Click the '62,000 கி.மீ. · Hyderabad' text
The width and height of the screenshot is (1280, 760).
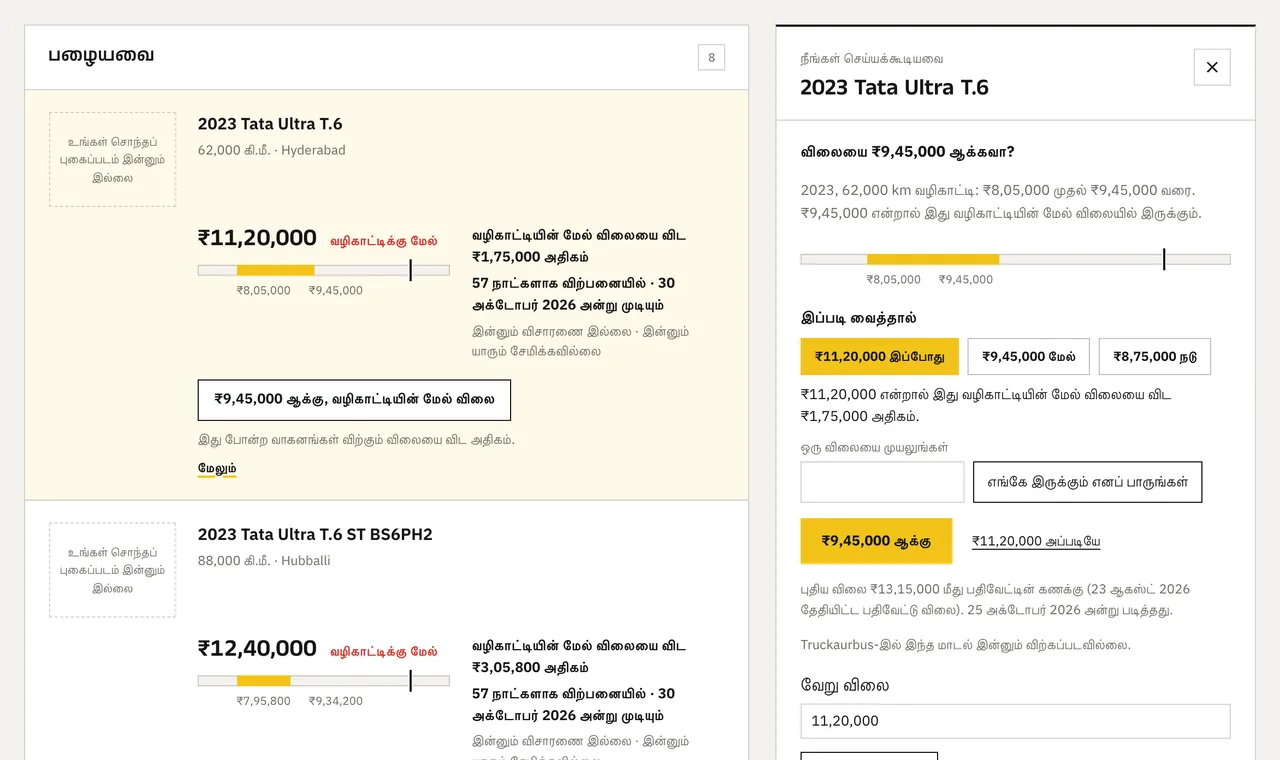(272, 150)
